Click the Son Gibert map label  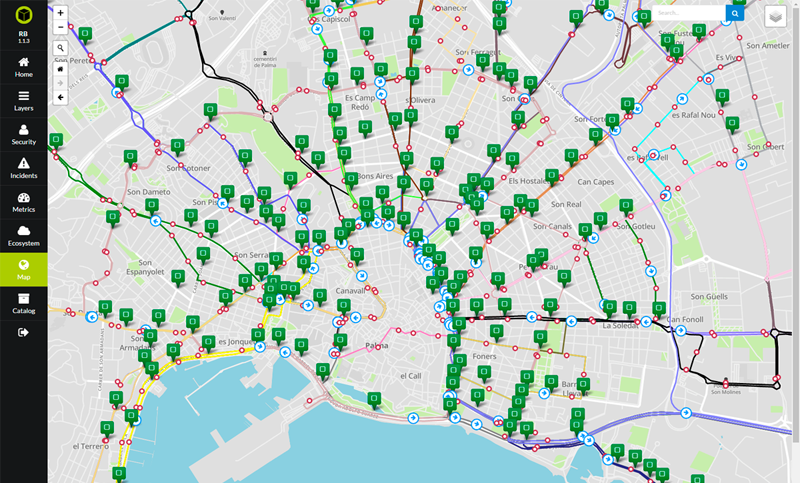tap(765, 147)
